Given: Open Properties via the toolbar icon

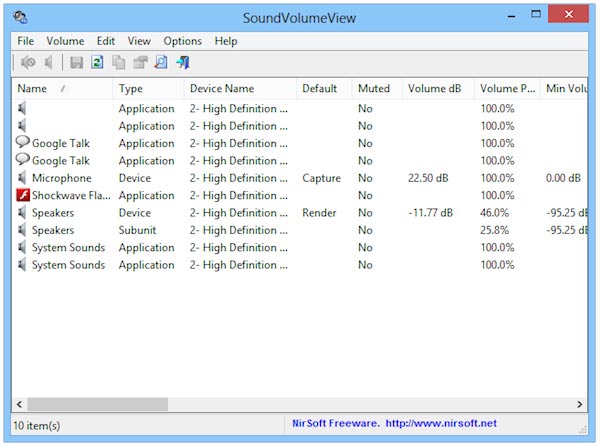Looking at the screenshot, I should coord(140,62).
